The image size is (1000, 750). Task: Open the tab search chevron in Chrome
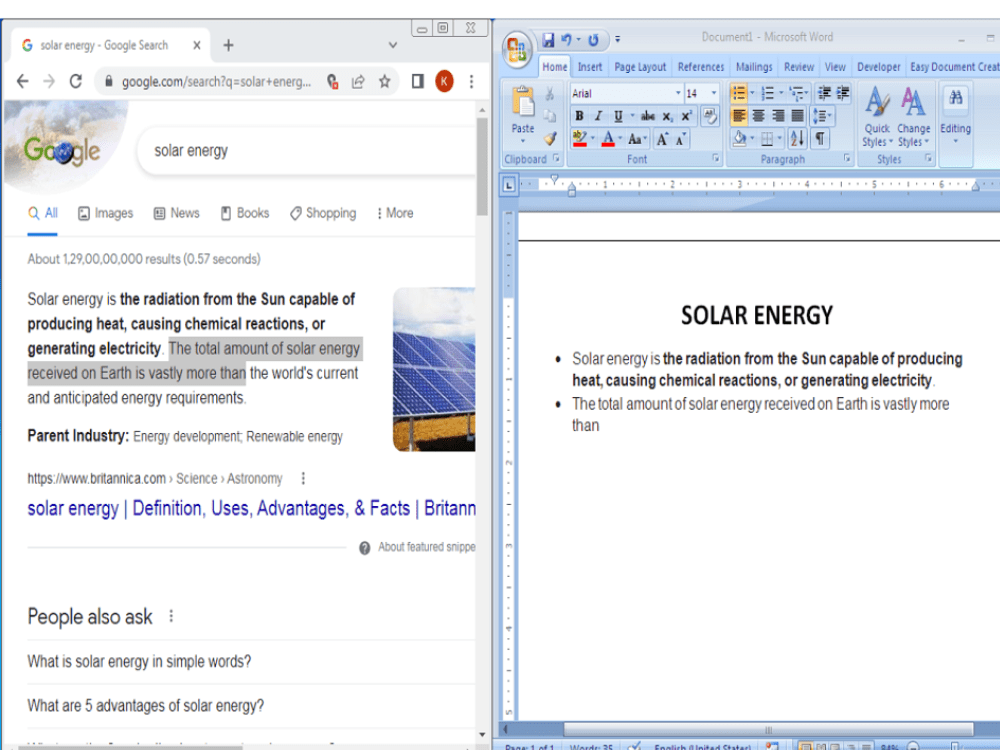[393, 45]
